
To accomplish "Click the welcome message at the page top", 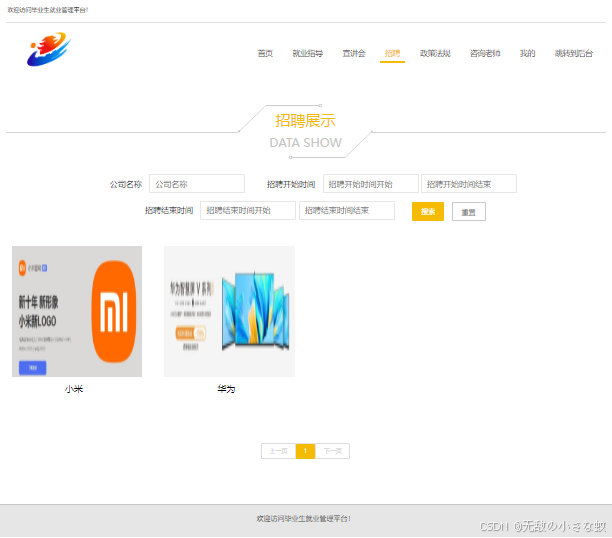I will tap(48, 10).
